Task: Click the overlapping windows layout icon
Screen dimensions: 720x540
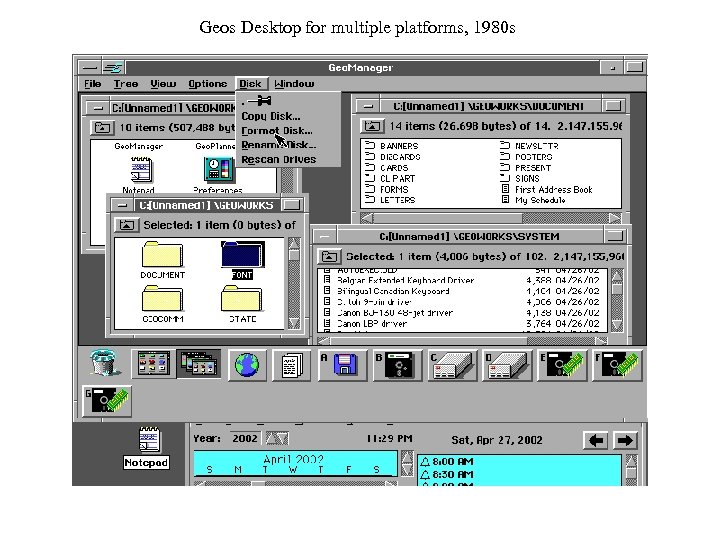Action: 199,364
